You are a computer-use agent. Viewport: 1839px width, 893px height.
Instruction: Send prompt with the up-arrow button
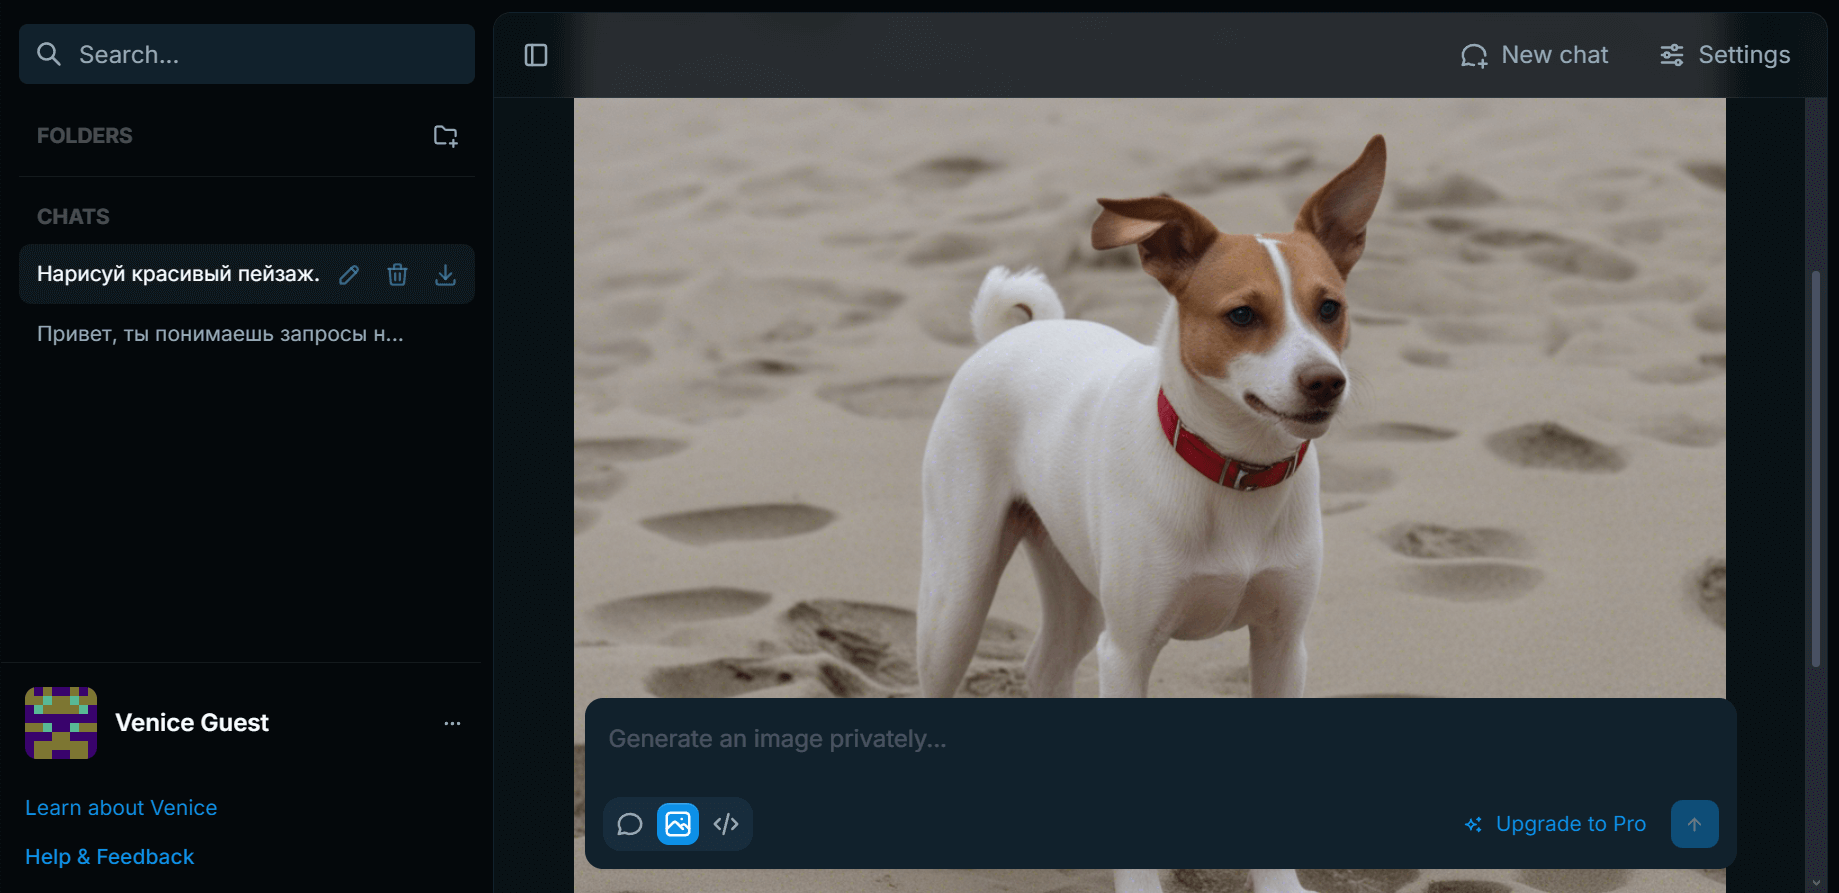tap(1694, 824)
